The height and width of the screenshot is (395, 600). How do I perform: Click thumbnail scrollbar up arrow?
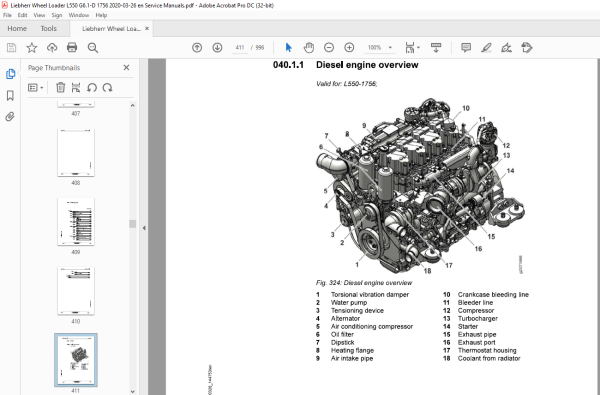pyautogui.click(x=132, y=105)
